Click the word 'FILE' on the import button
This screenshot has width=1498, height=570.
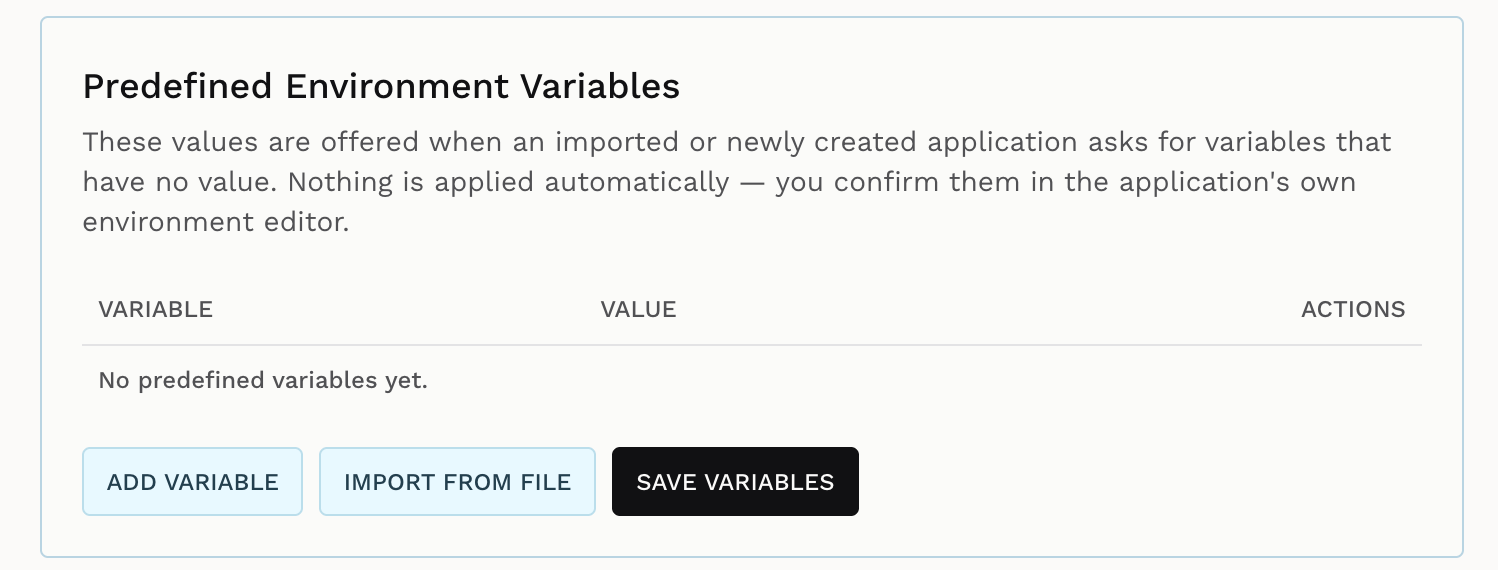(x=546, y=482)
